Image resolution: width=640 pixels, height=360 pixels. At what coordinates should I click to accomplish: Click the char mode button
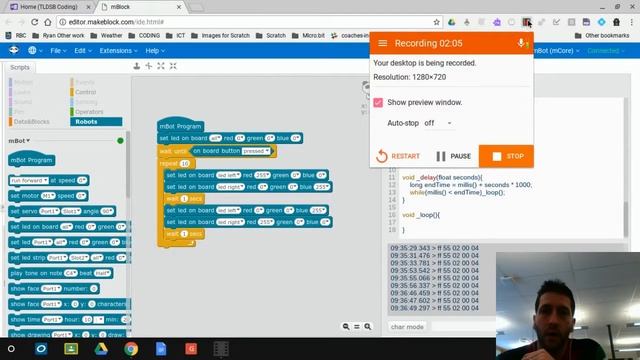pos(407,327)
